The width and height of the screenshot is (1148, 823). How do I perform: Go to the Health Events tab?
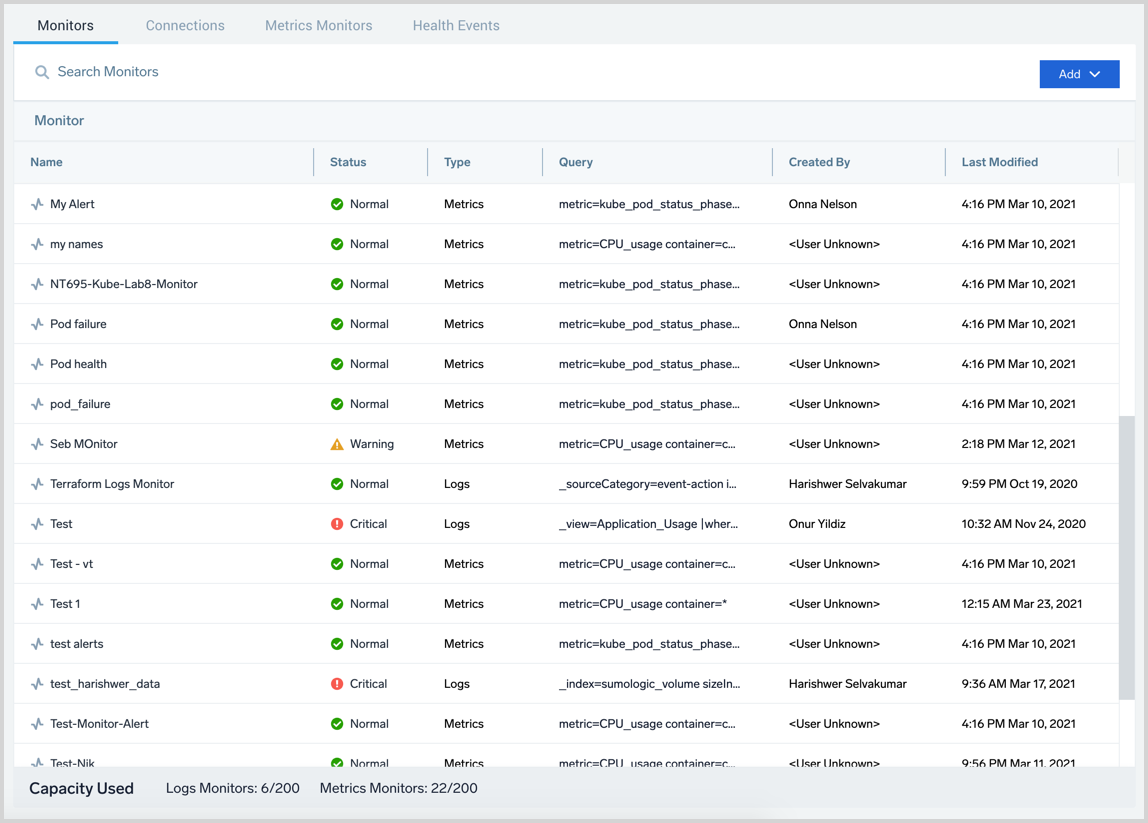tap(456, 26)
